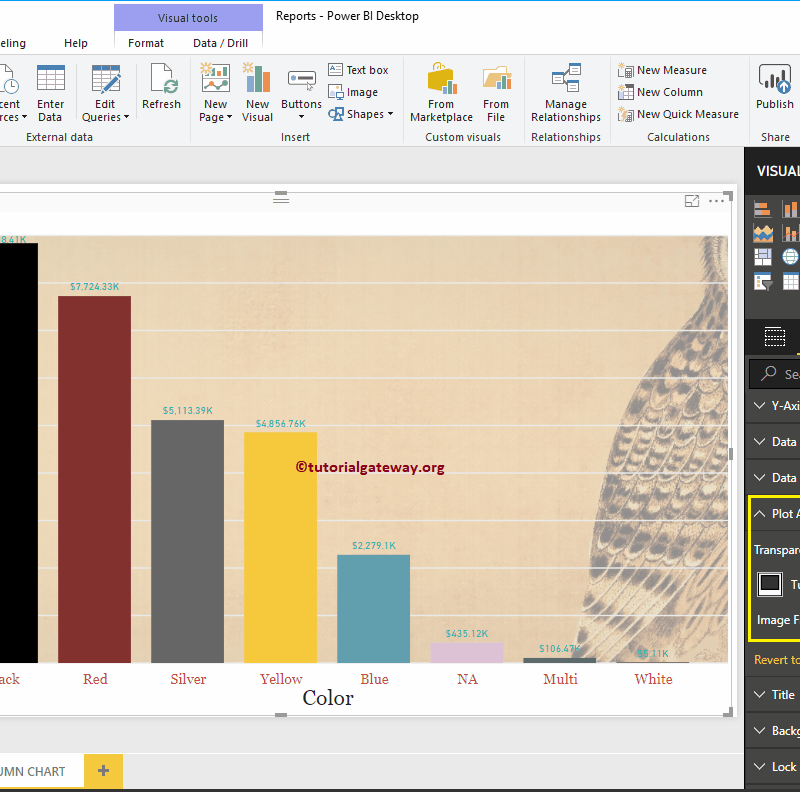Add a new report page with plus button
Image resolution: width=800 pixels, height=792 pixels.
coord(103,771)
